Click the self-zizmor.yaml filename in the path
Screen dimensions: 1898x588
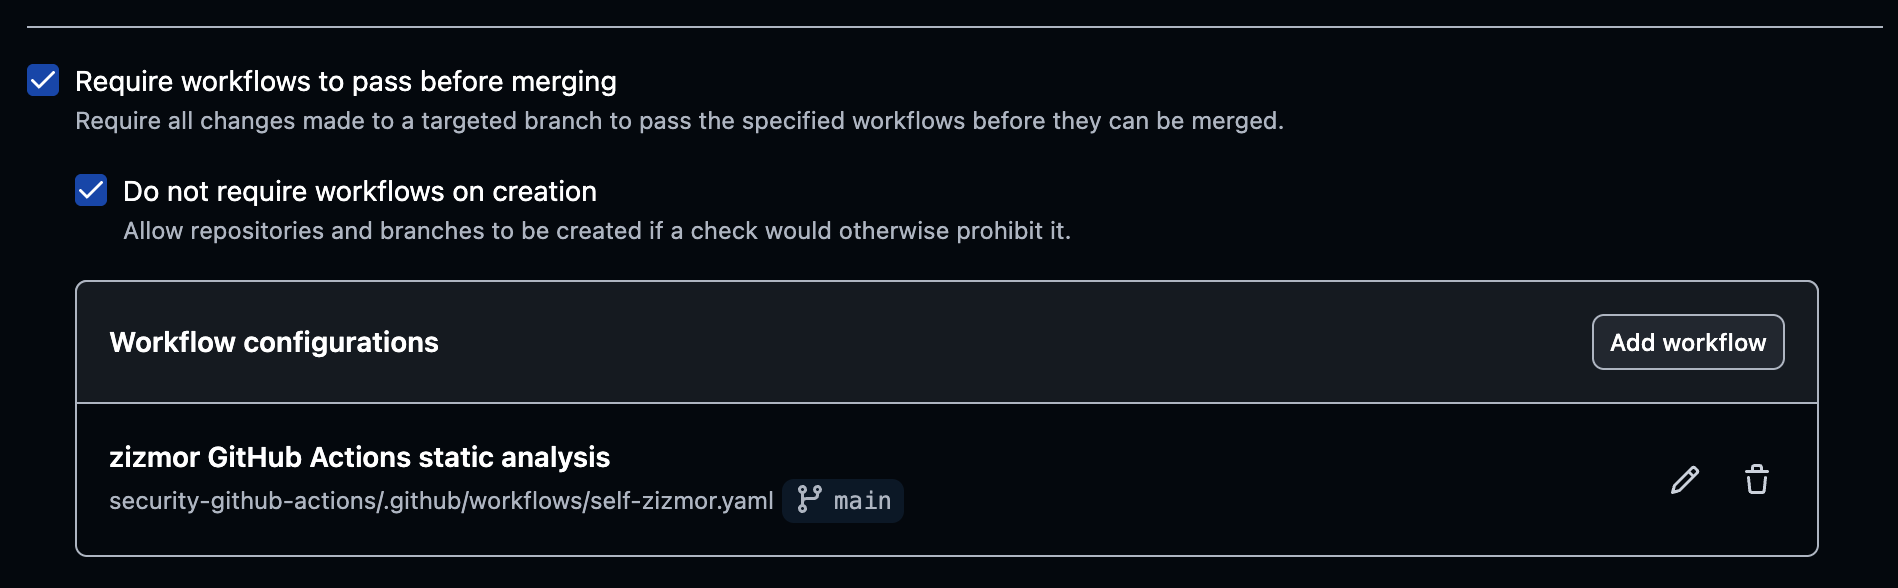coord(681,501)
